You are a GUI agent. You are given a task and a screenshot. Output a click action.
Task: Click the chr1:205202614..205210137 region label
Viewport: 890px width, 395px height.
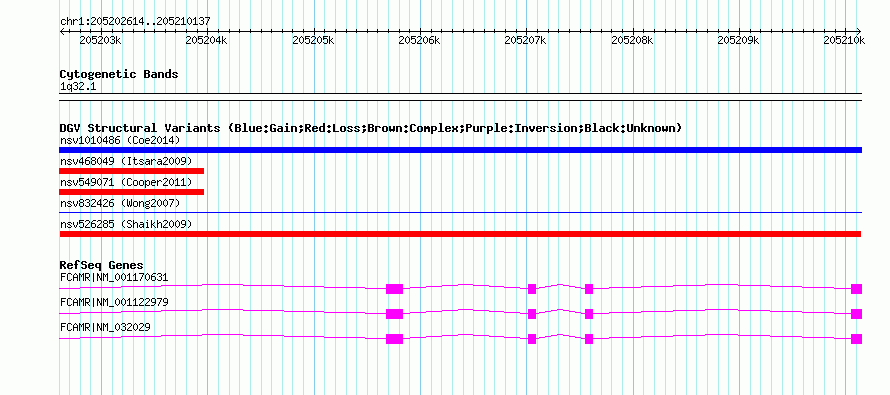pyautogui.click(x=135, y=21)
